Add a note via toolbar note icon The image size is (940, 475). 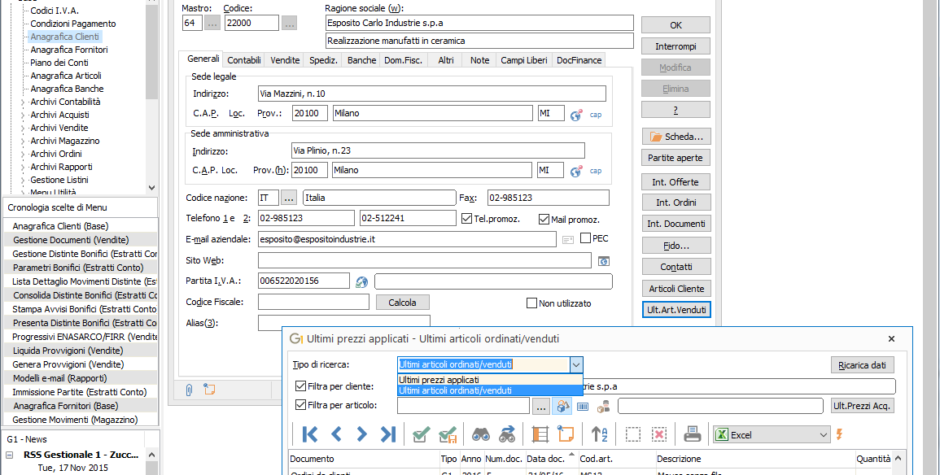click(565, 434)
